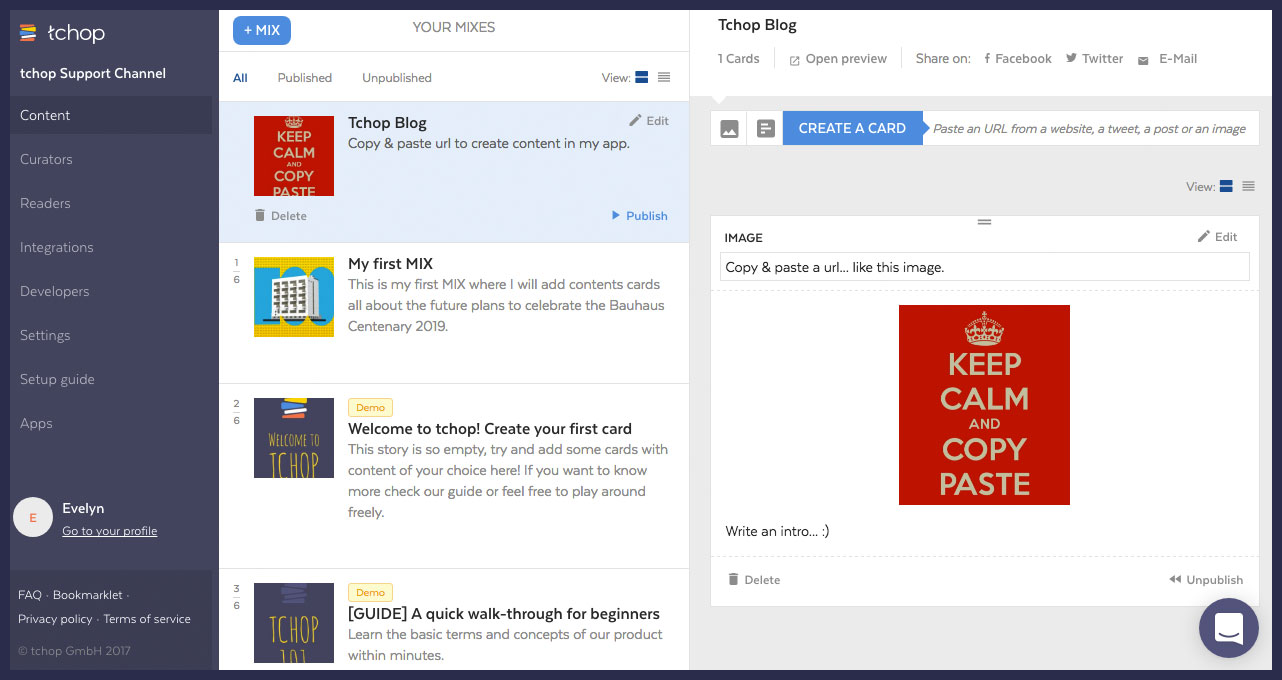
Task: Add a text card icon
Action: [765, 128]
